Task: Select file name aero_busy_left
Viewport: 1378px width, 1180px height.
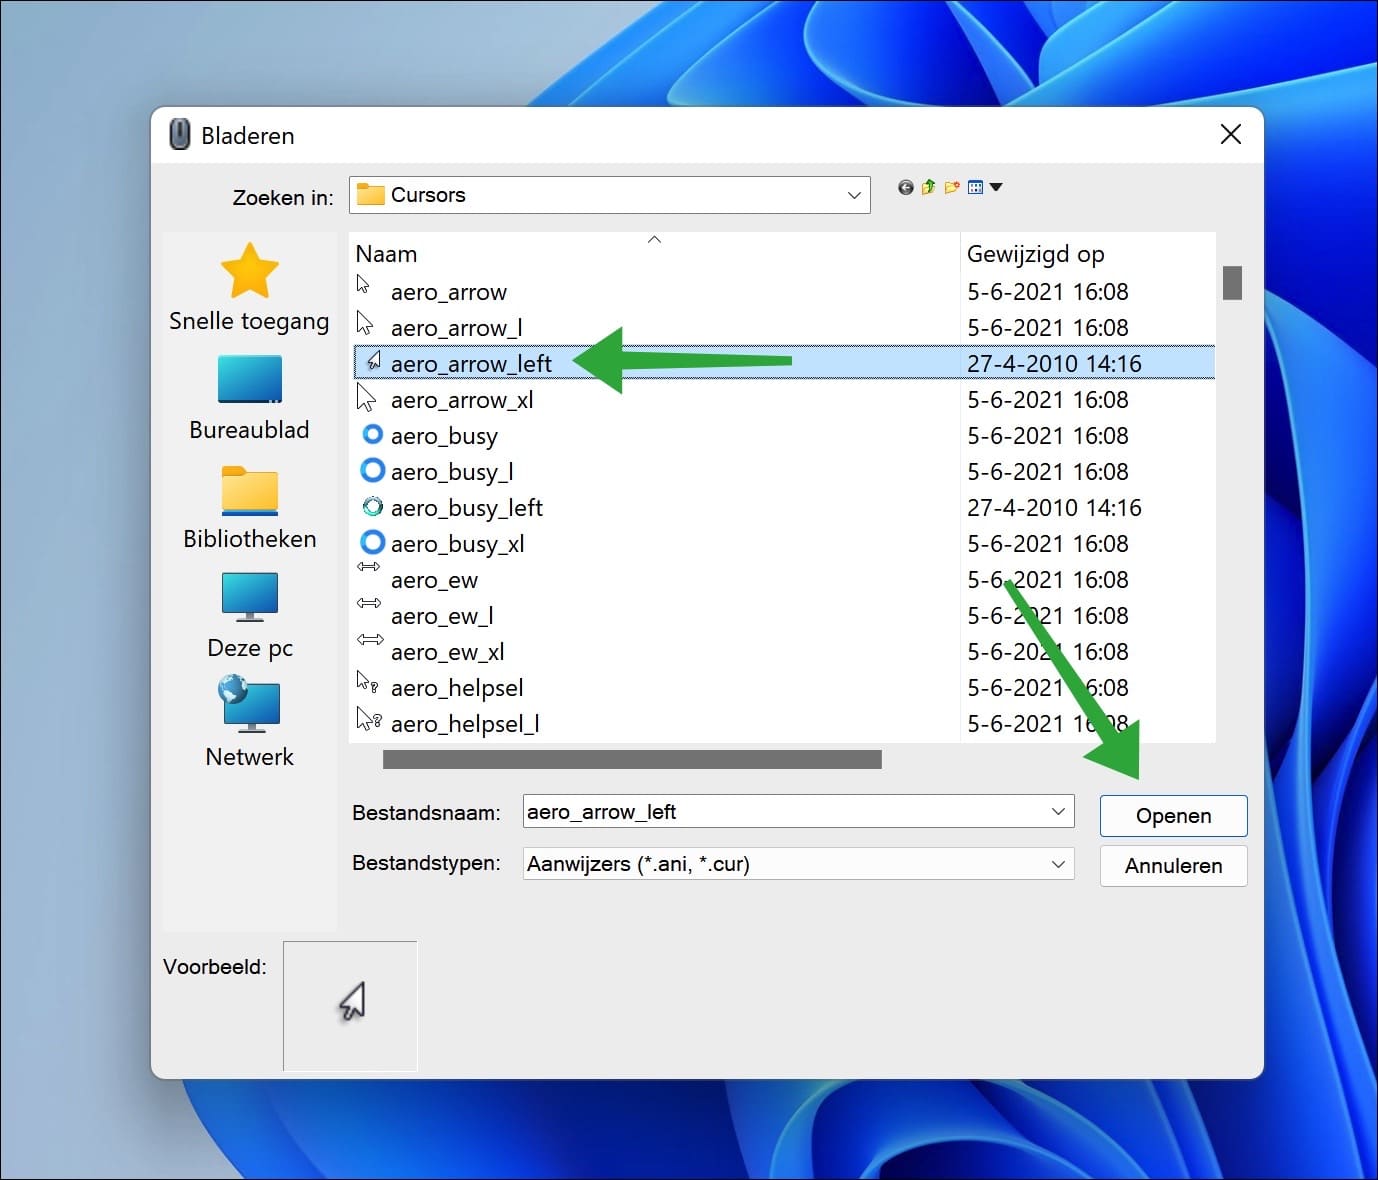Action: (x=467, y=508)
